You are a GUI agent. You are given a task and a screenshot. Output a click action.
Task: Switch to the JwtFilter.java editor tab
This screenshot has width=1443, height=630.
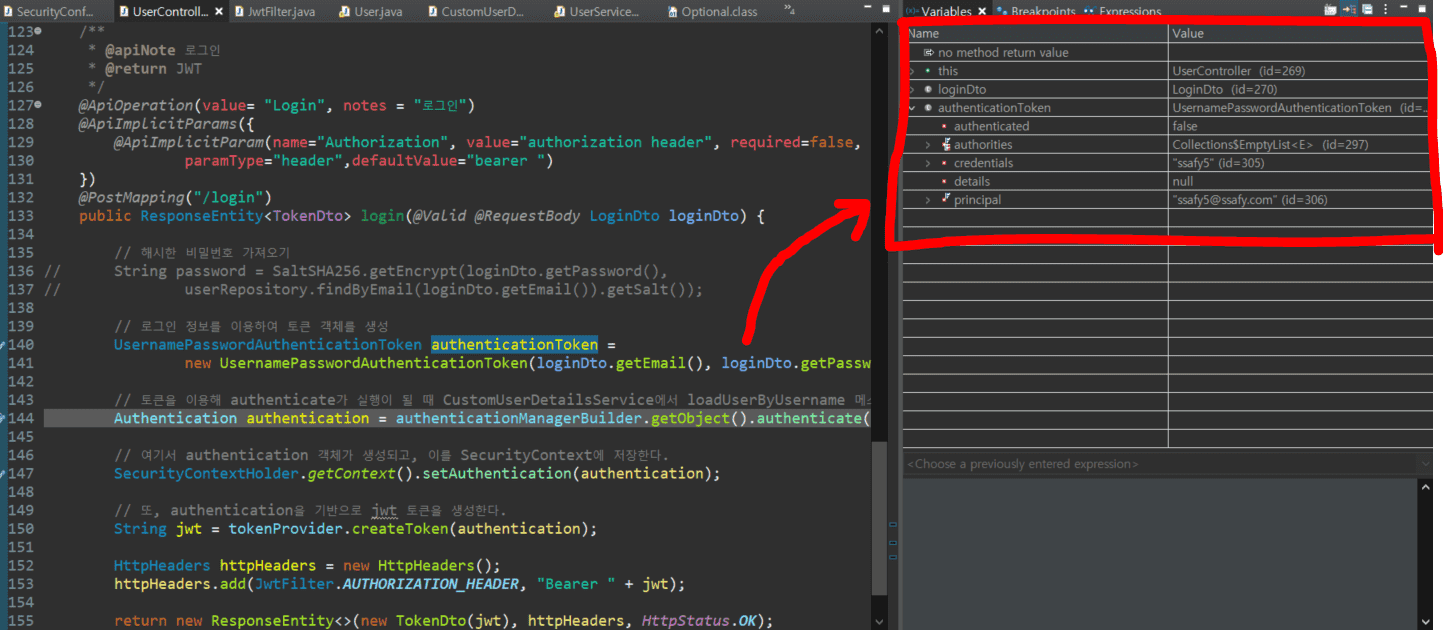point(283,12)
